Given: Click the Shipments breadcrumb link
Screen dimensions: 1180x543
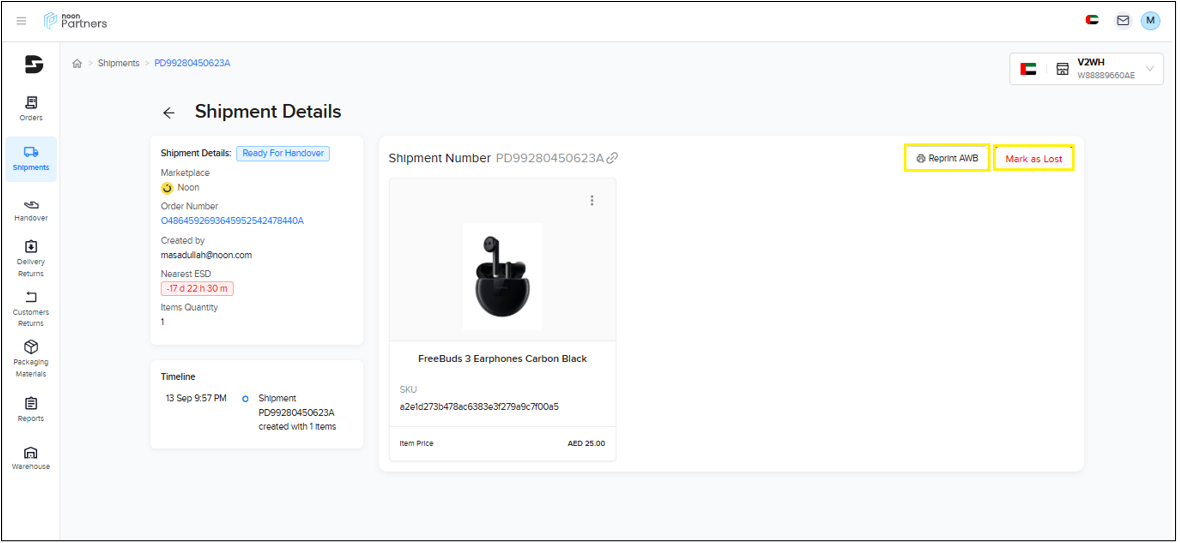Looking at the screenshot, I should click(x=118, y=63).
